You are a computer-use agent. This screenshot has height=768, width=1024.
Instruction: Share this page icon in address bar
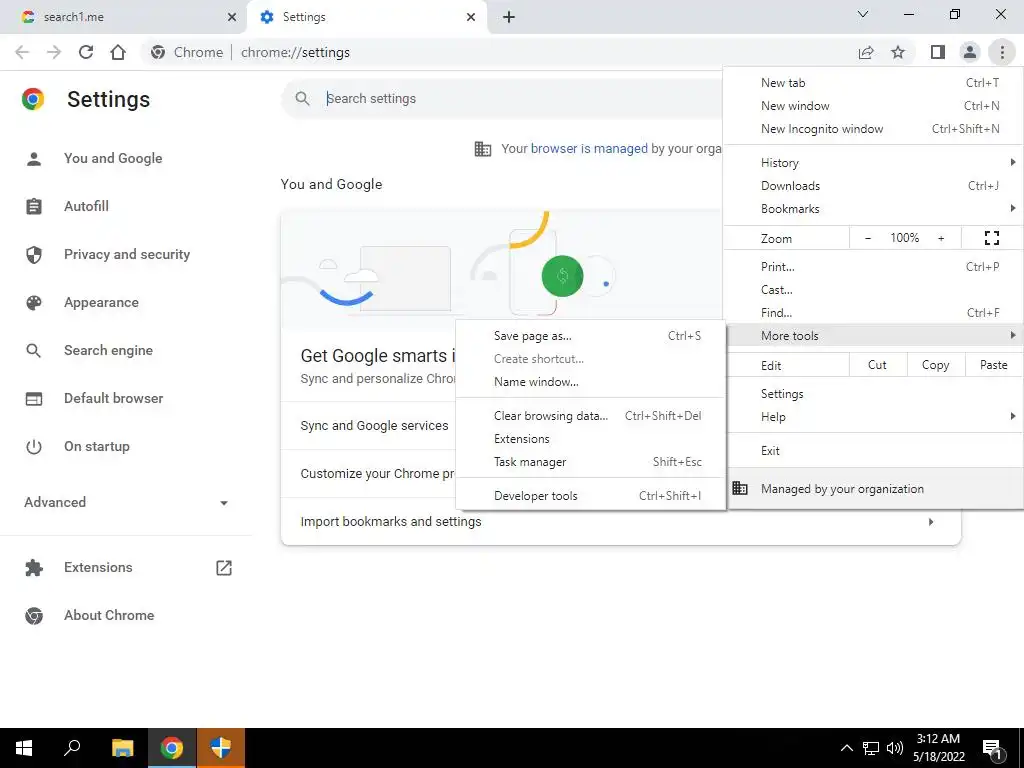(x=866, y=52)
